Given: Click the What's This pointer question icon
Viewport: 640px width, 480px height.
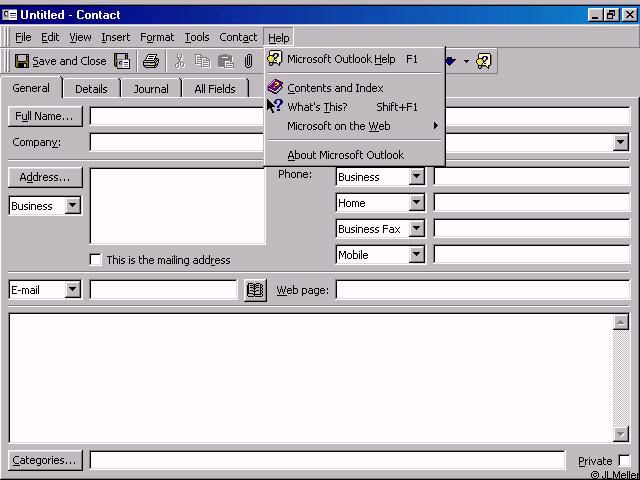Looking at the screenshot, I should click(x=274, y=106).
